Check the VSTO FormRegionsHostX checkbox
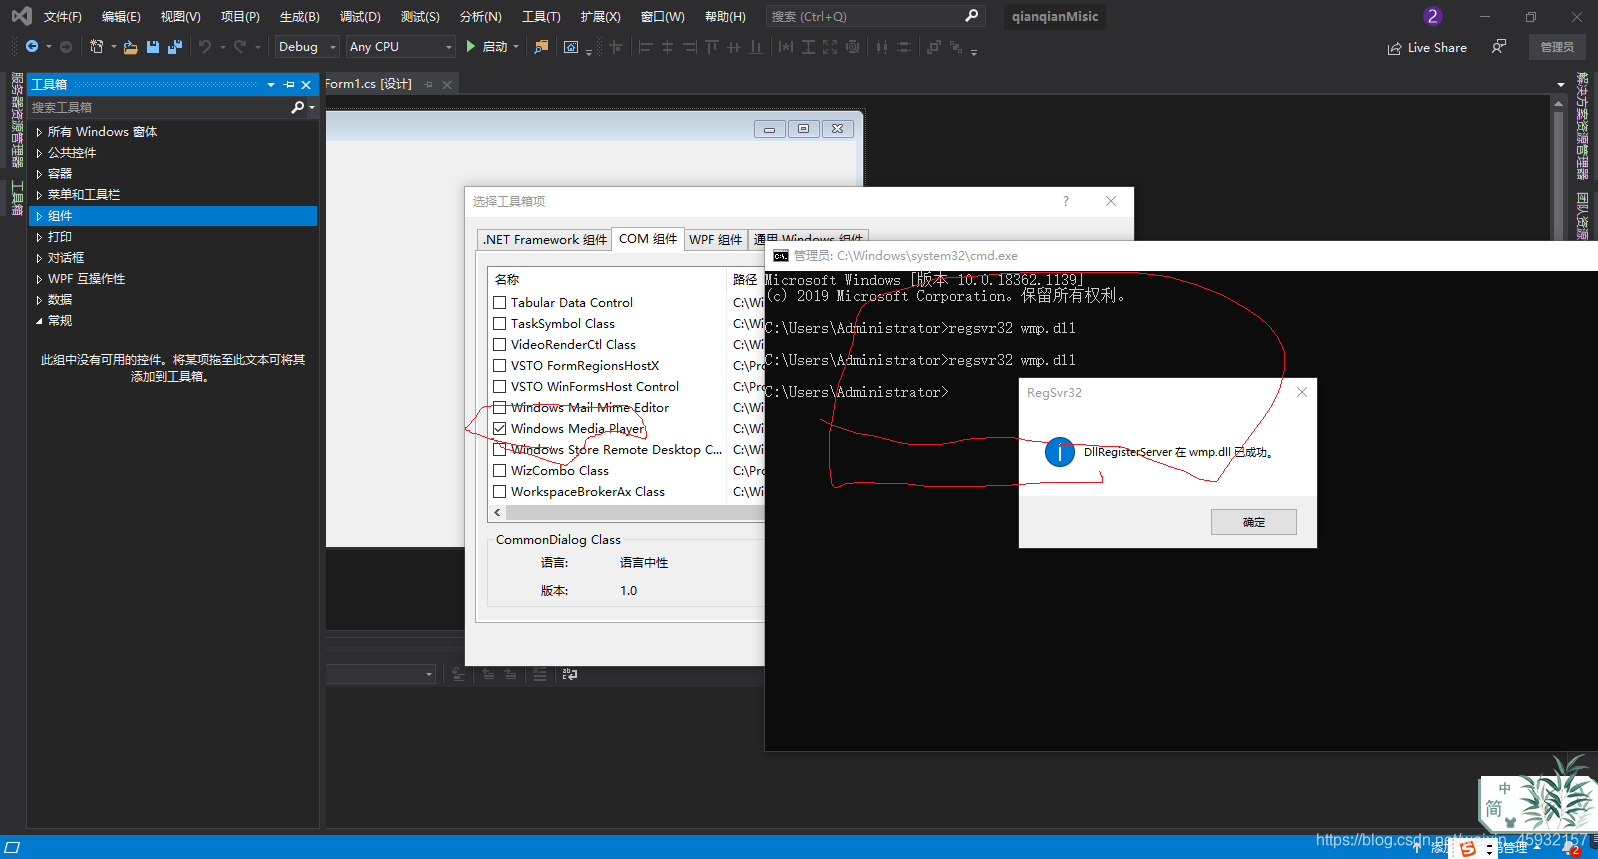The width and height of the screenshot is (1598, 859). point(499,365)
